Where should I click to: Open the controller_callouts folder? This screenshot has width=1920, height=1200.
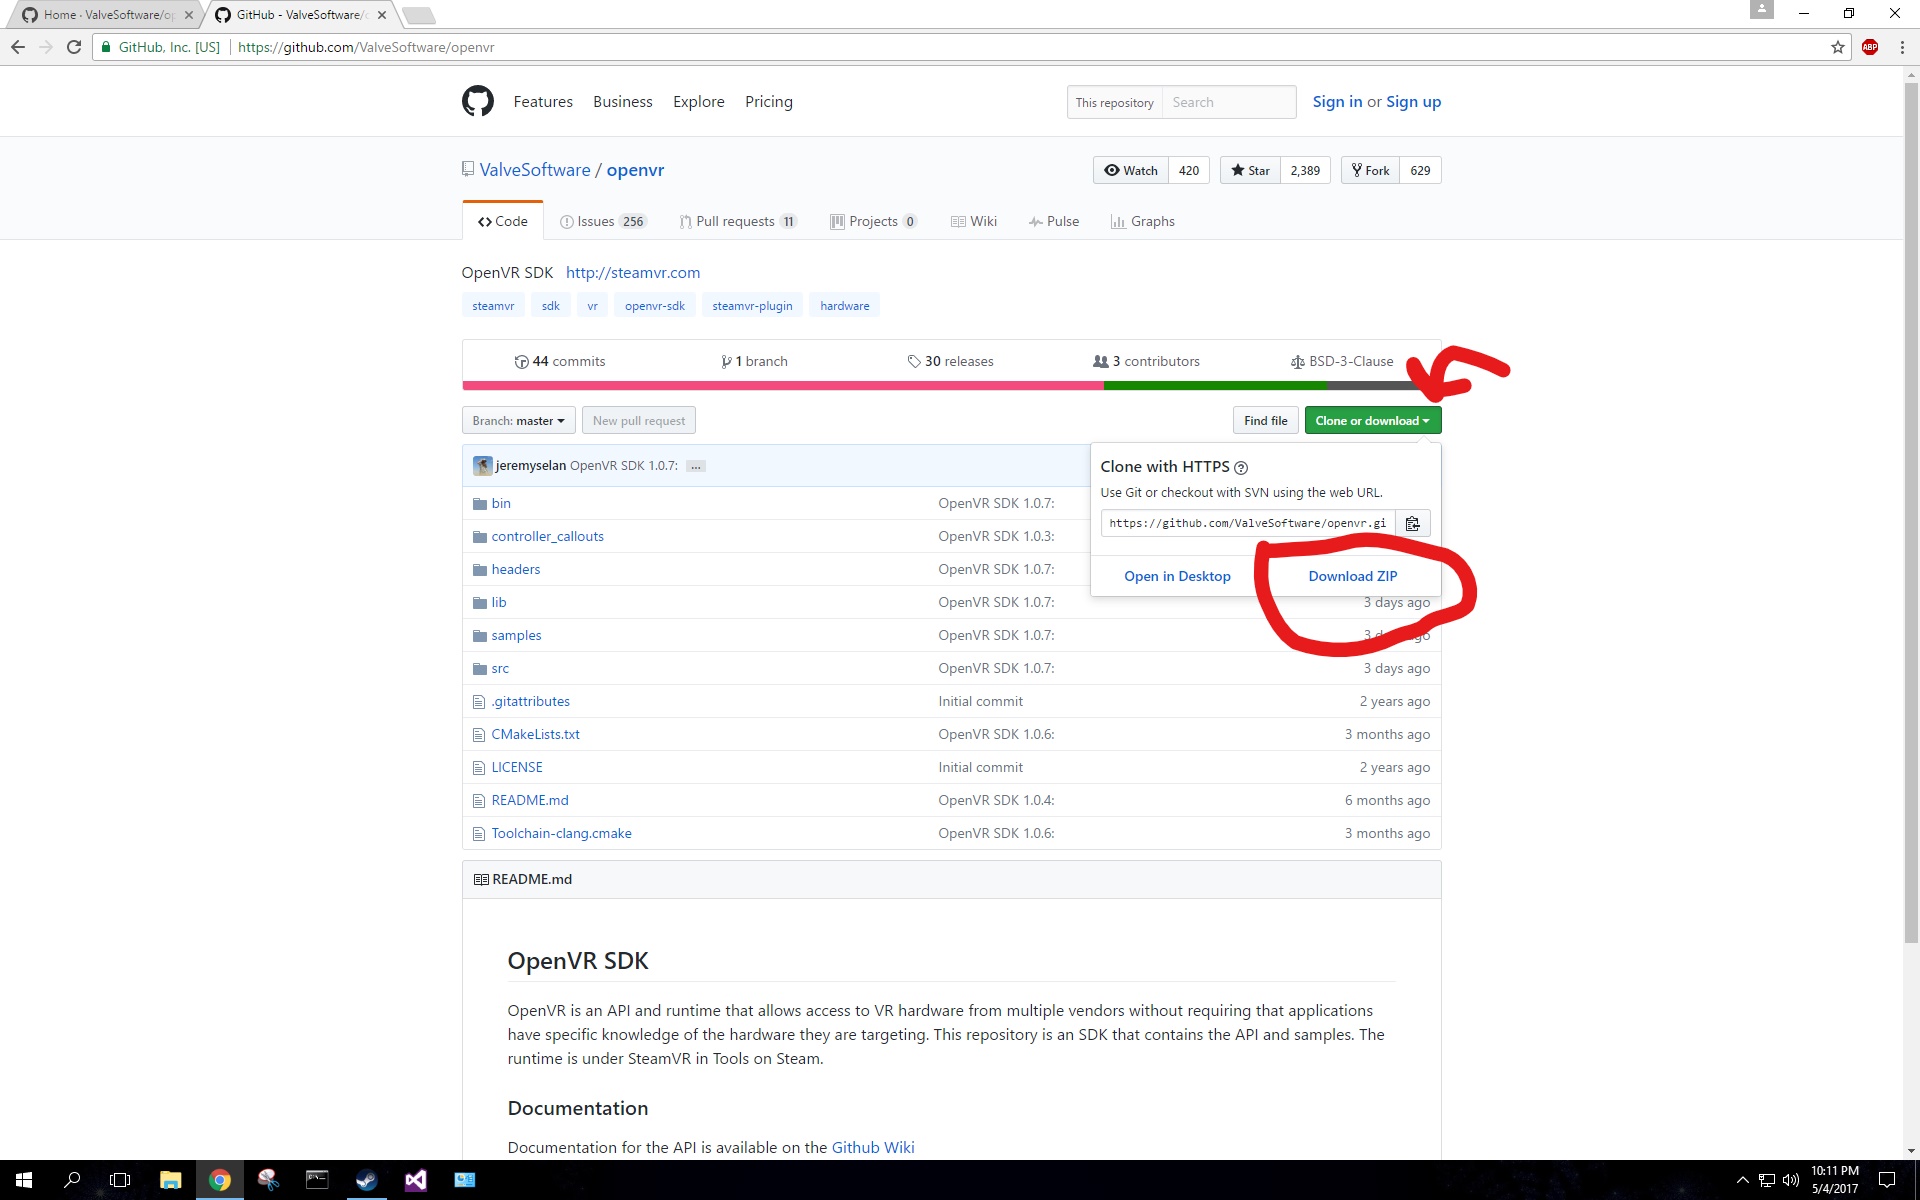coord(547,536)
